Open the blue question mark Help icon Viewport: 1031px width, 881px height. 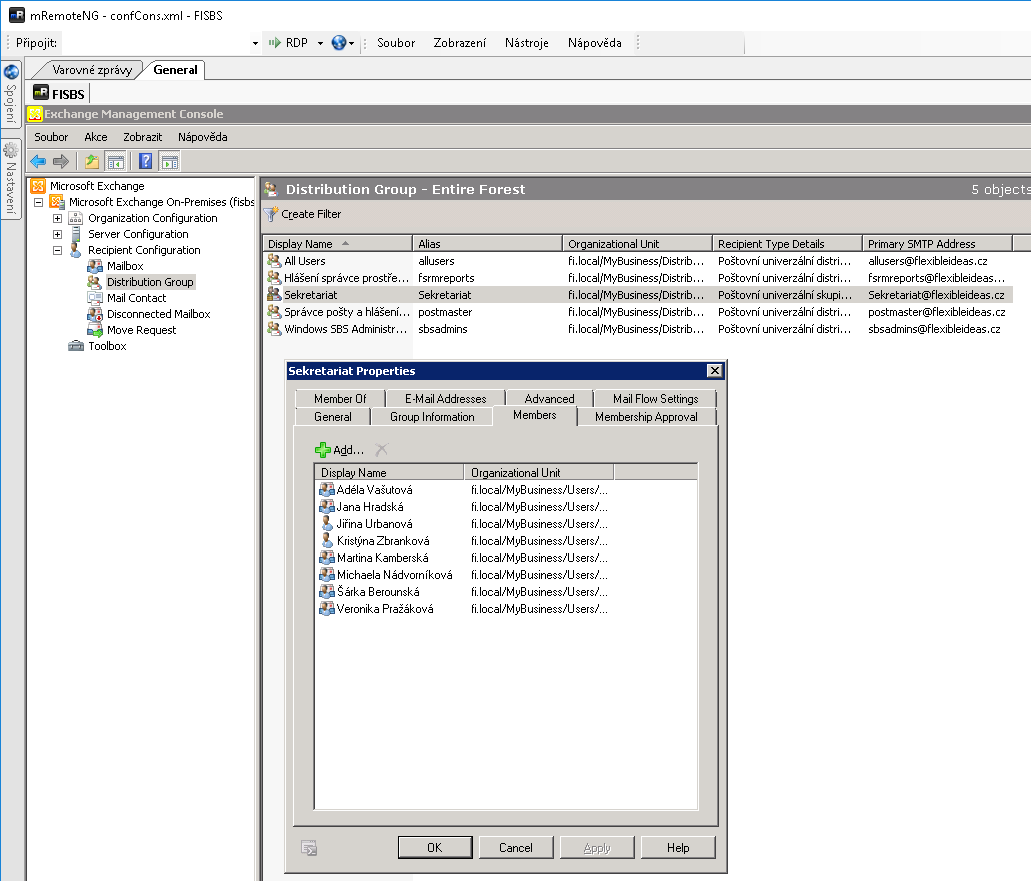point(146,161)
